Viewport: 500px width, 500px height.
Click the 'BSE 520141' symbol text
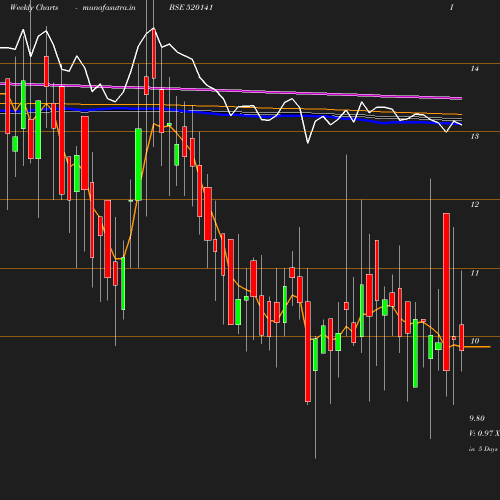[x=191, y=7]
